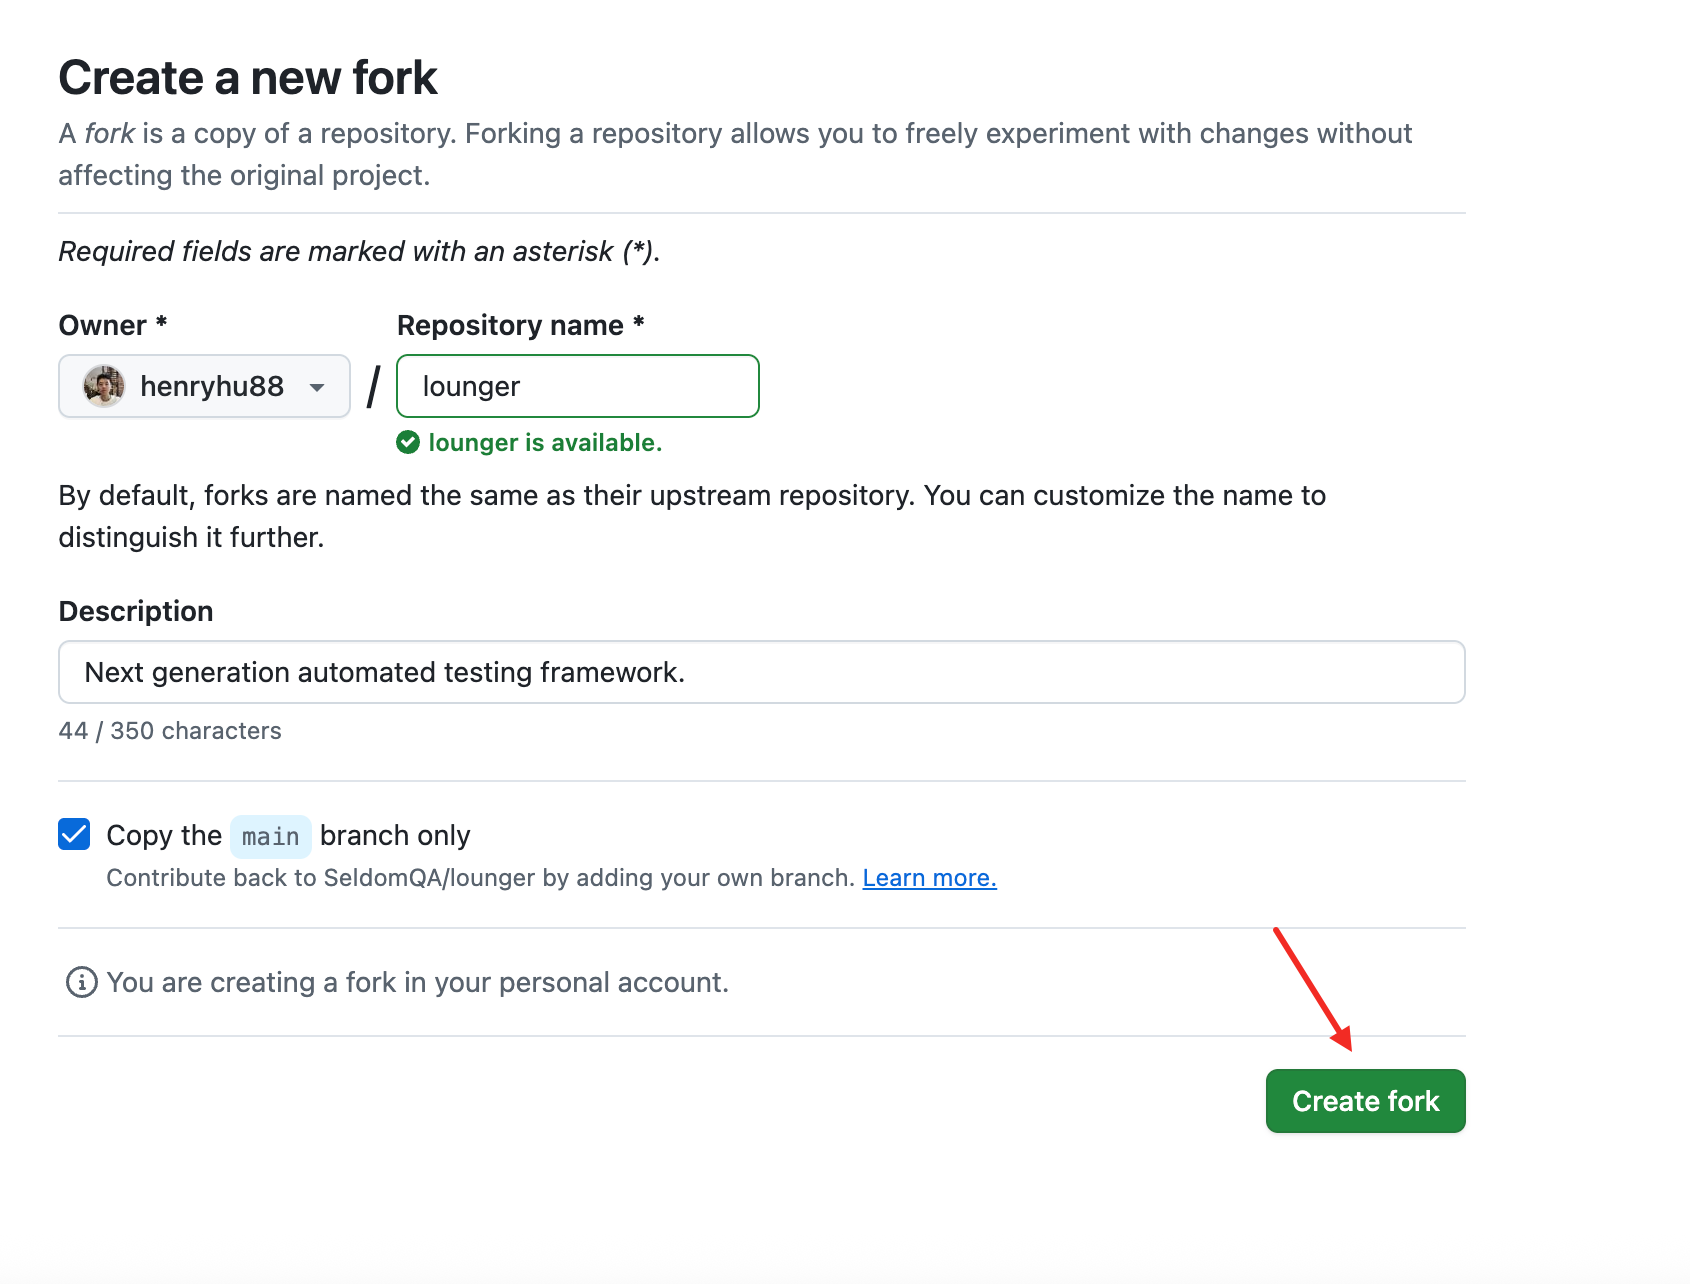Image resolution: width=1690 pixels, height=1284 pixels.
Task: Click the "main" branch name badge
Action: 270,836
